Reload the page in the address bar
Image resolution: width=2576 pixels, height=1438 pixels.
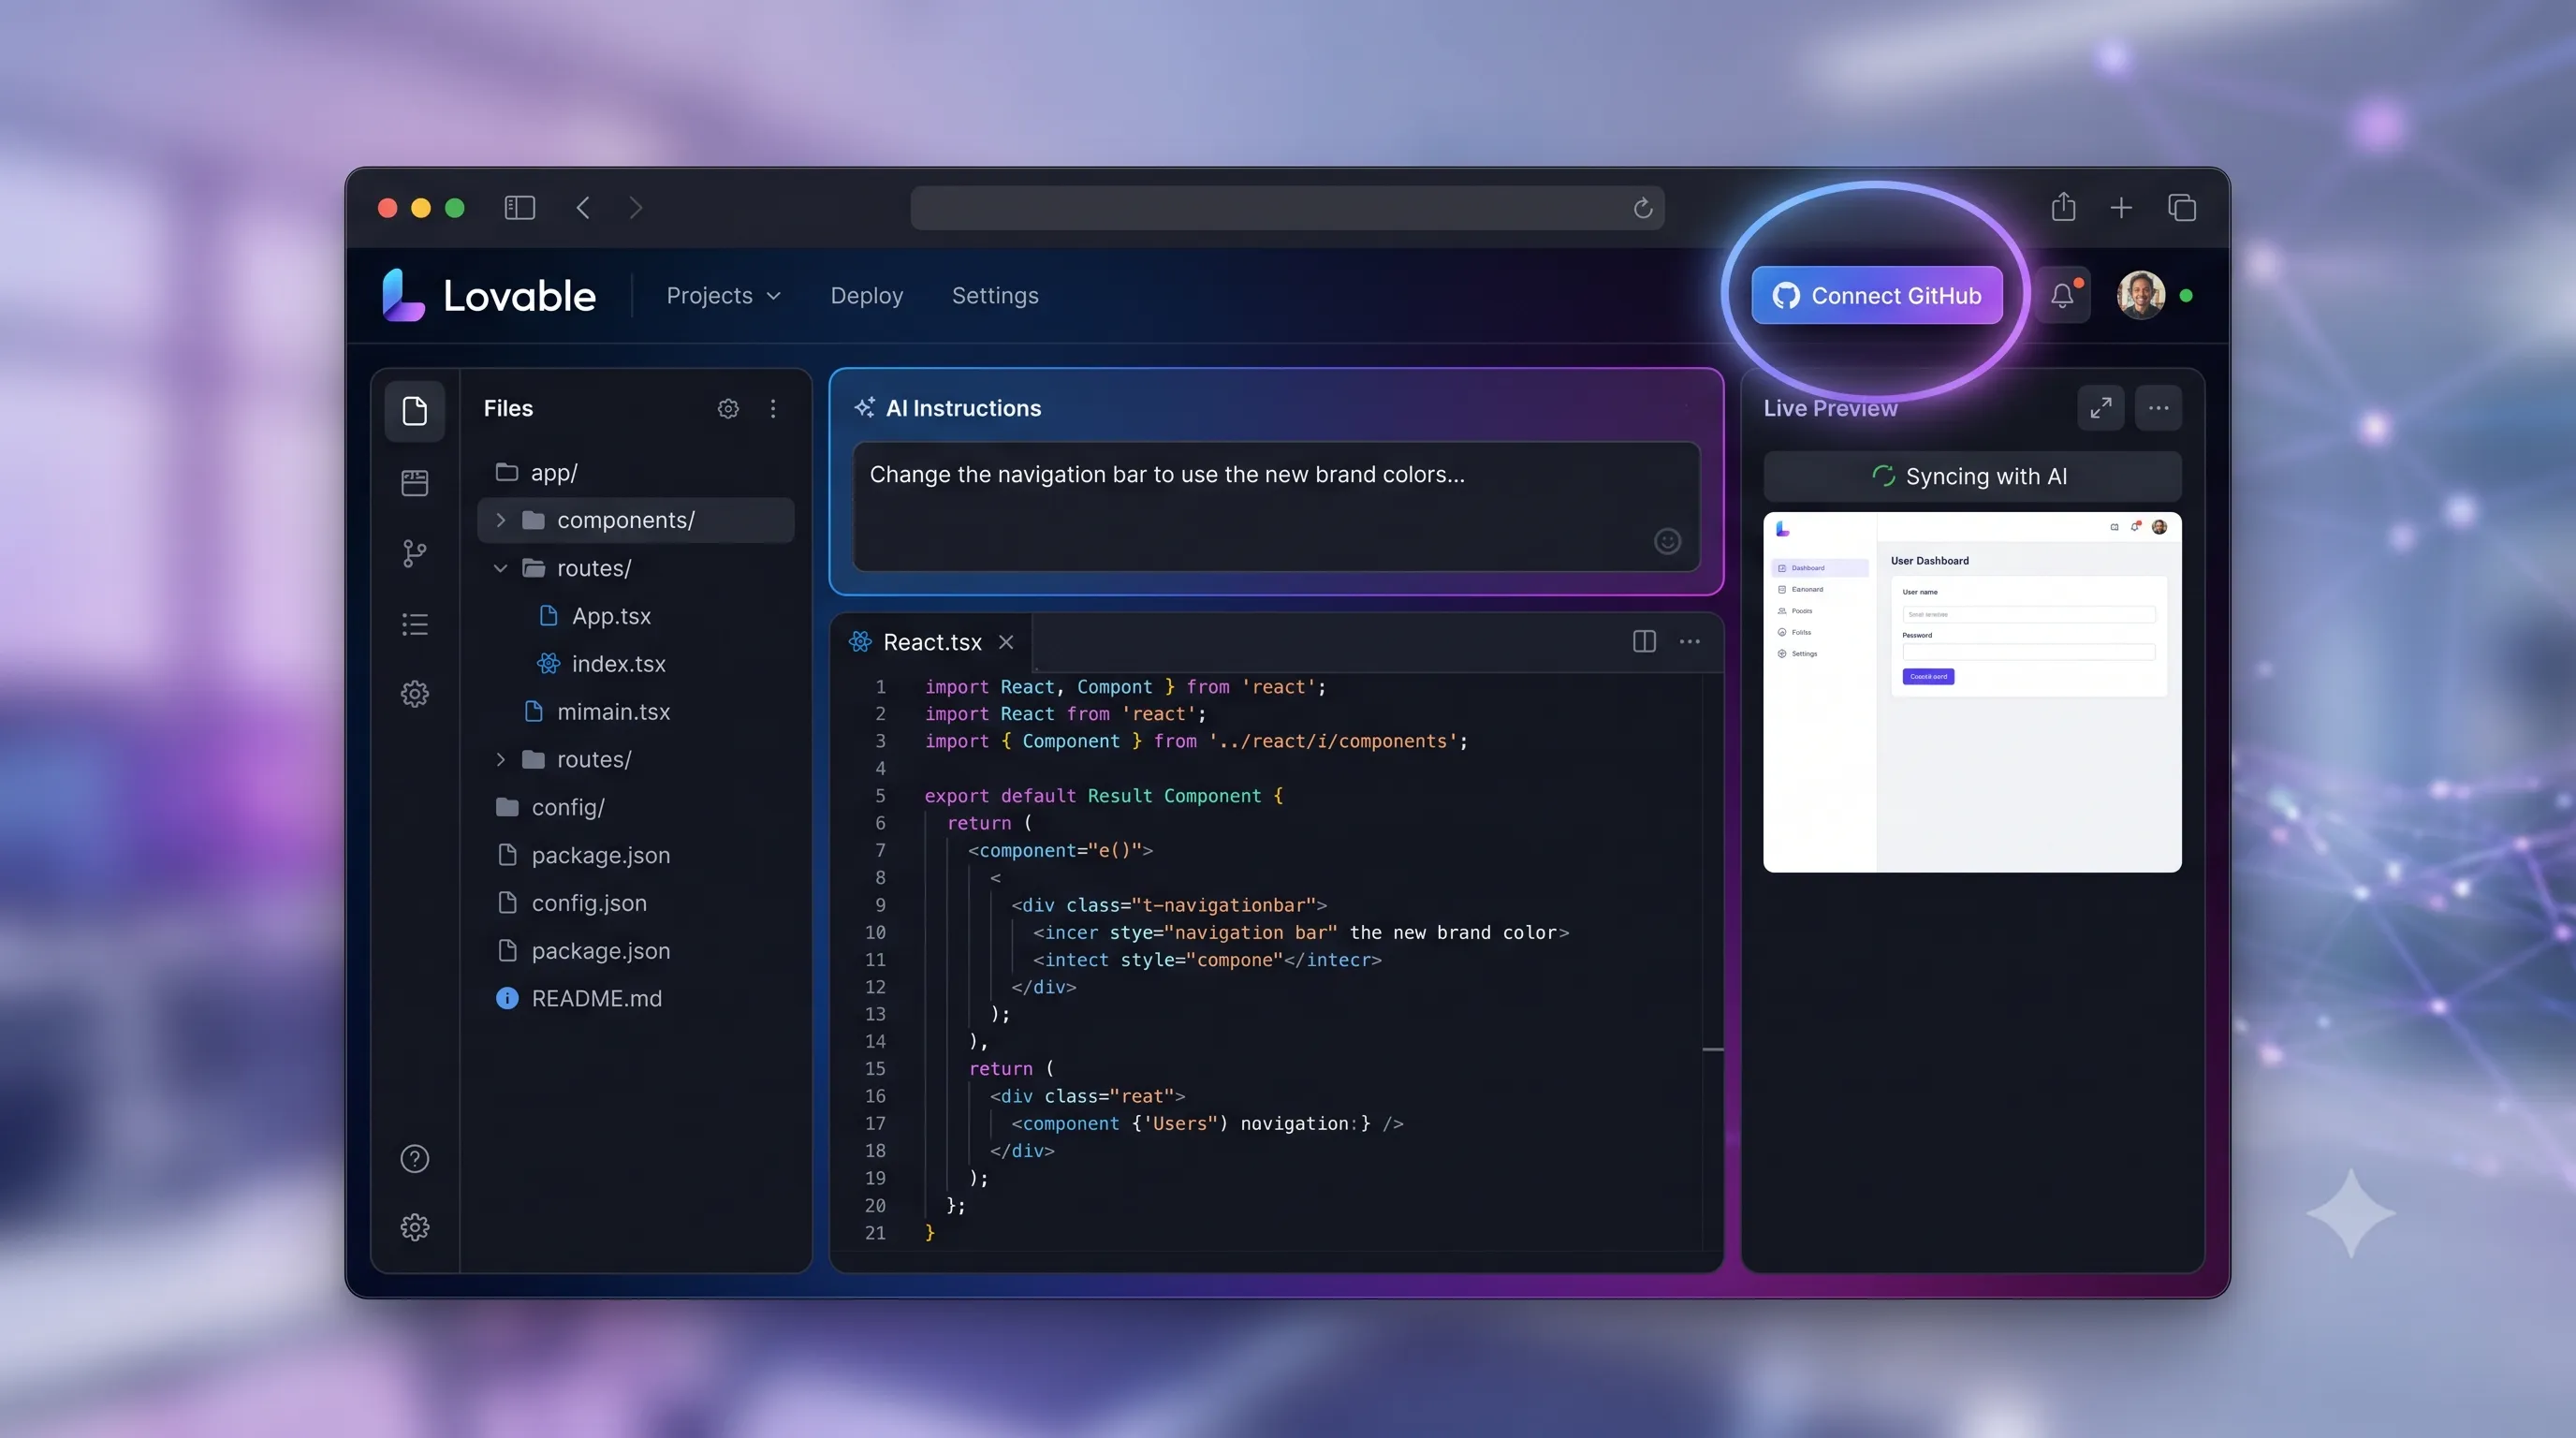point(1642,207)
